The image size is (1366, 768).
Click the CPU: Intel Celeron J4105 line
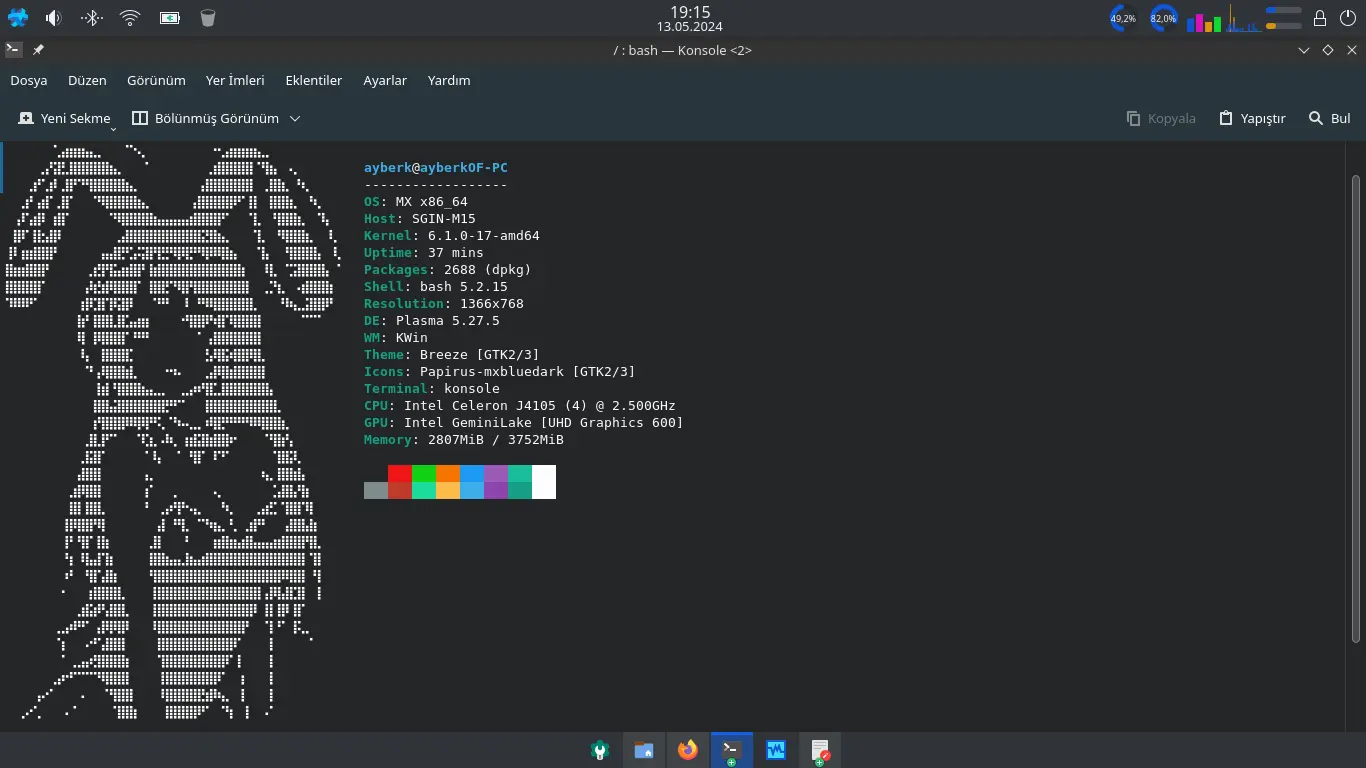click(x=520, y=406)
